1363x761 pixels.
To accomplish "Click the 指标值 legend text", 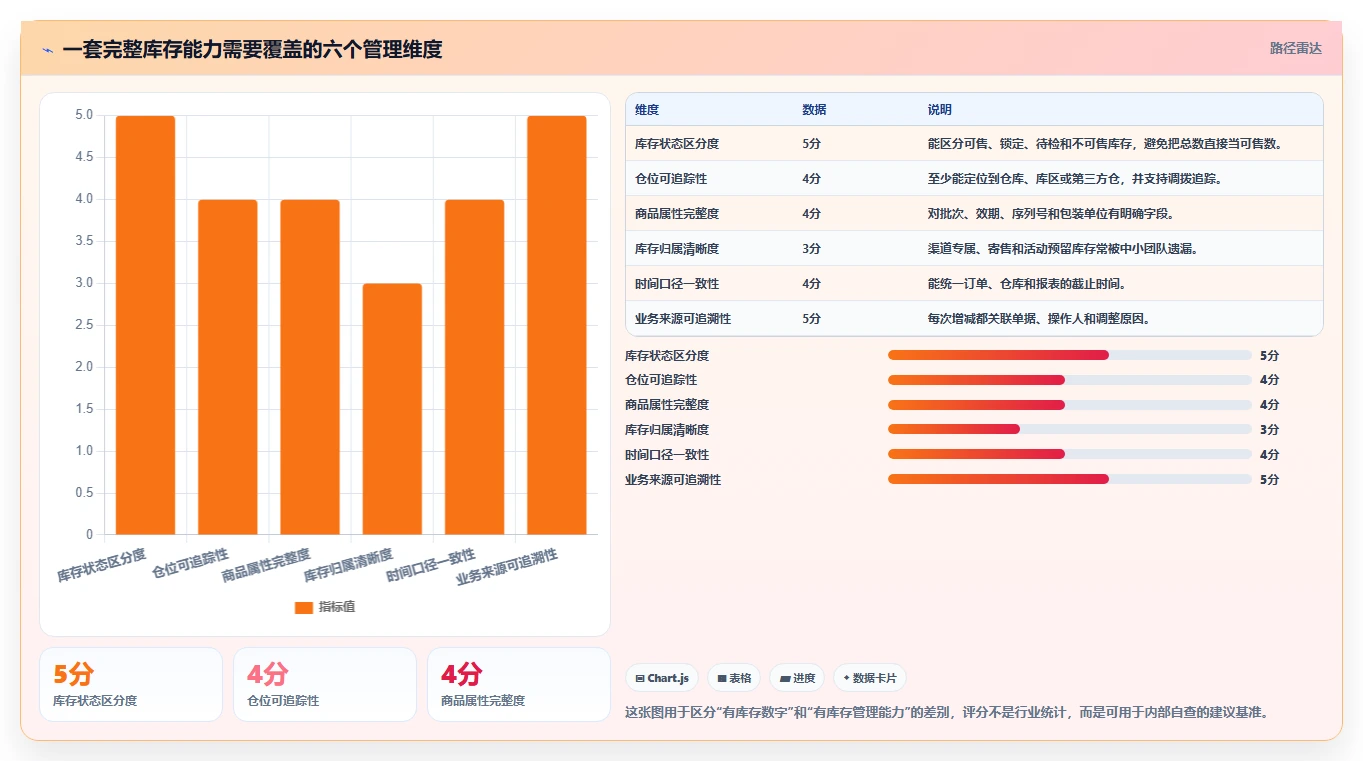I will point(337,607).
